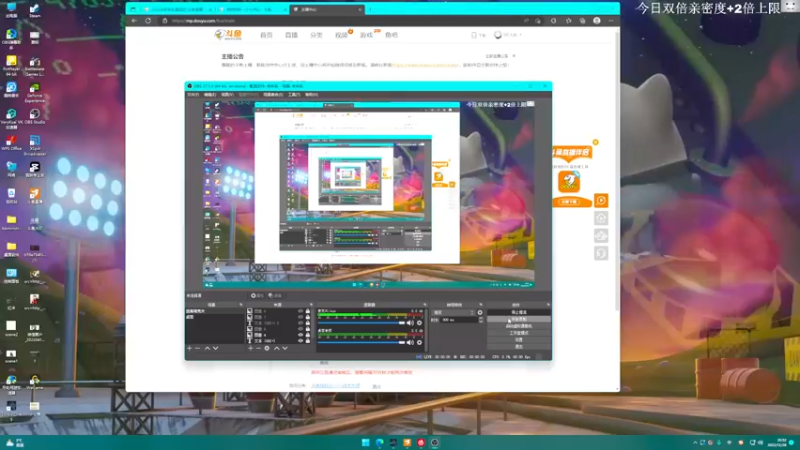Open the browser profile avatar icon

point(596,21)
